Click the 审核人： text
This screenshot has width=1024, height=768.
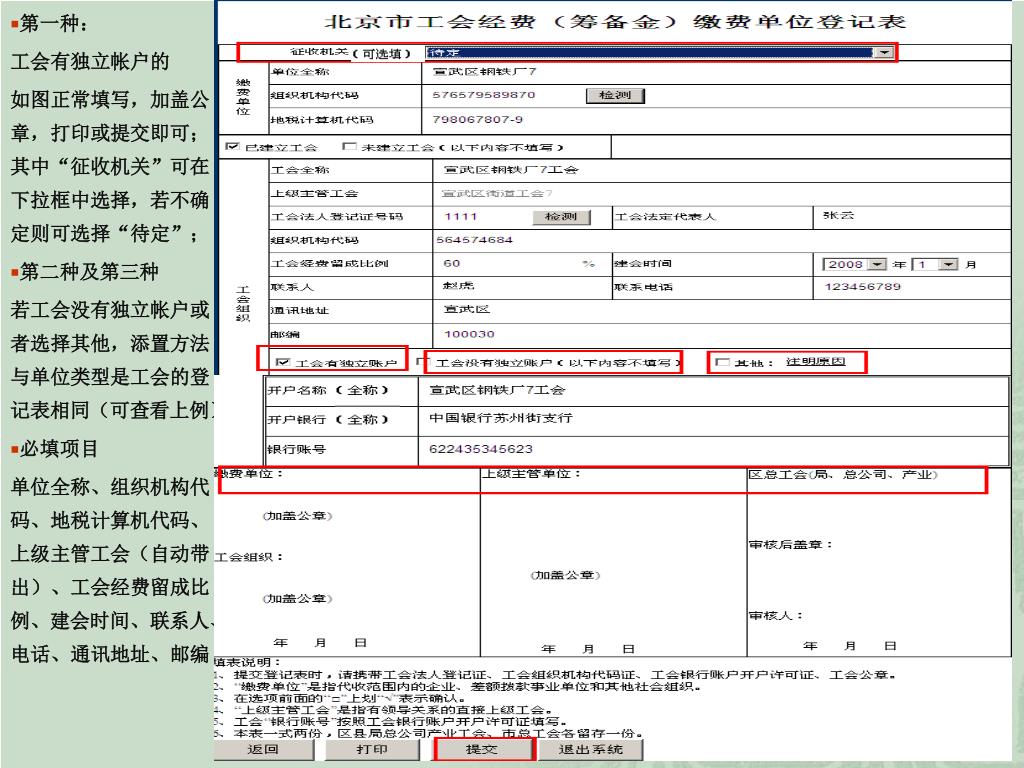click(776, 616)
